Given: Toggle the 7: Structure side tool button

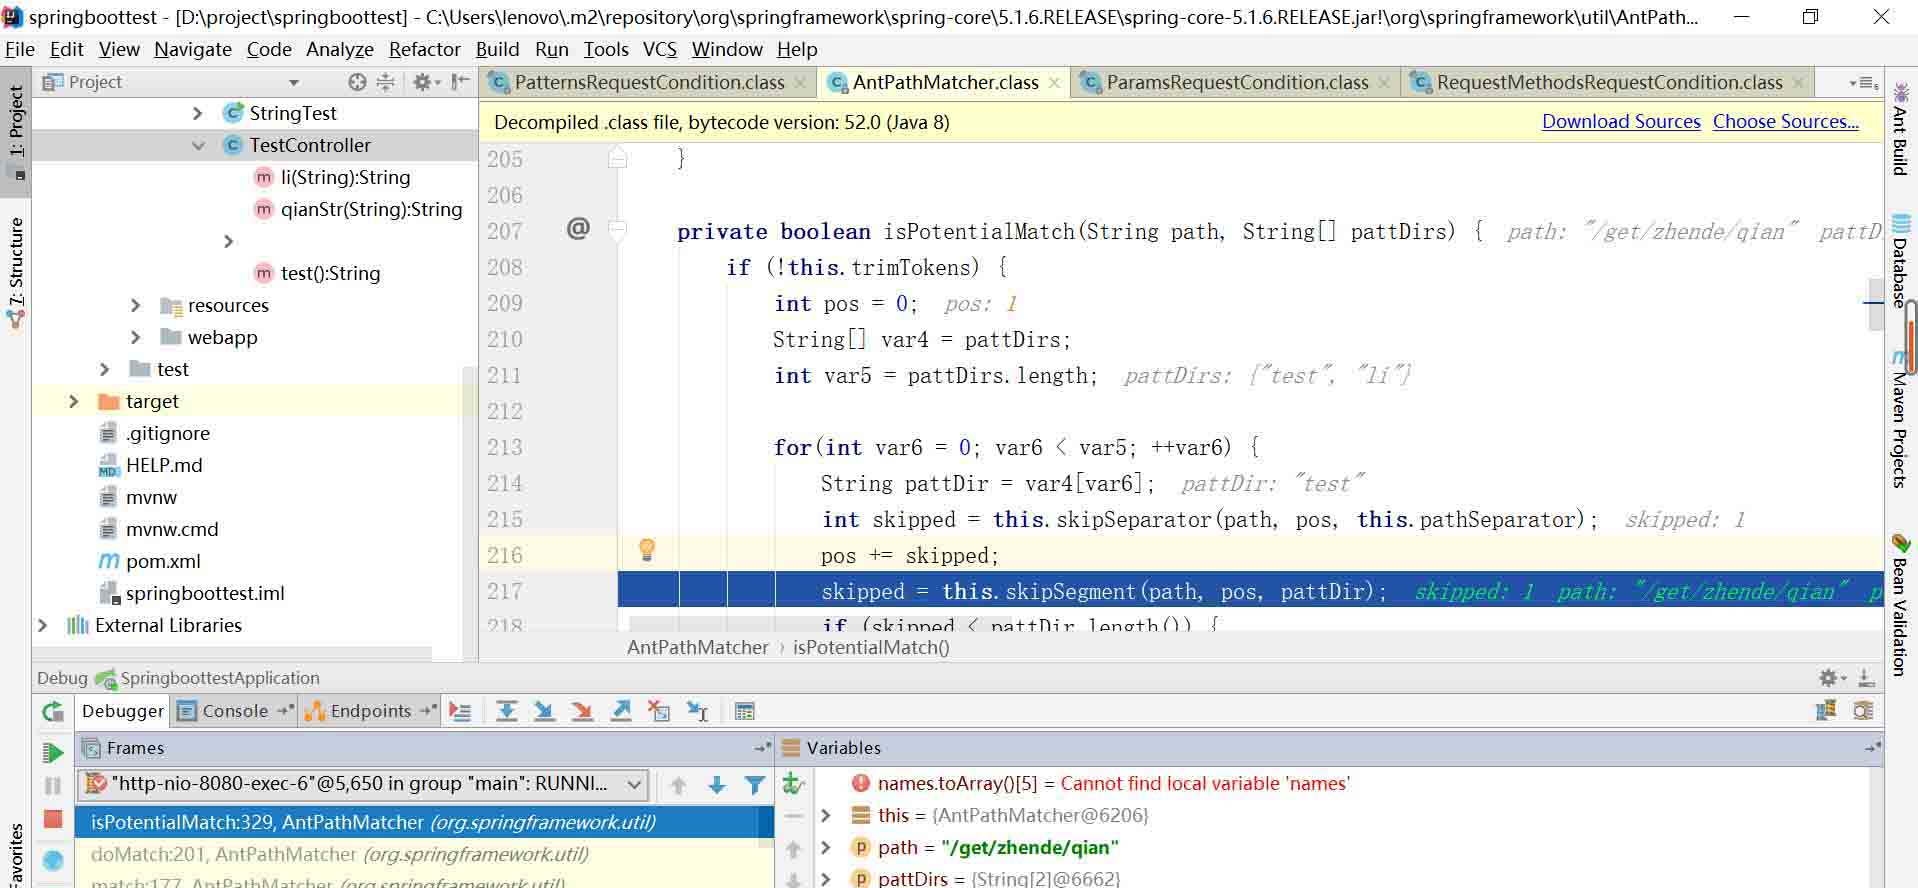Looking at the screenshot, I should tap(16, 272).
